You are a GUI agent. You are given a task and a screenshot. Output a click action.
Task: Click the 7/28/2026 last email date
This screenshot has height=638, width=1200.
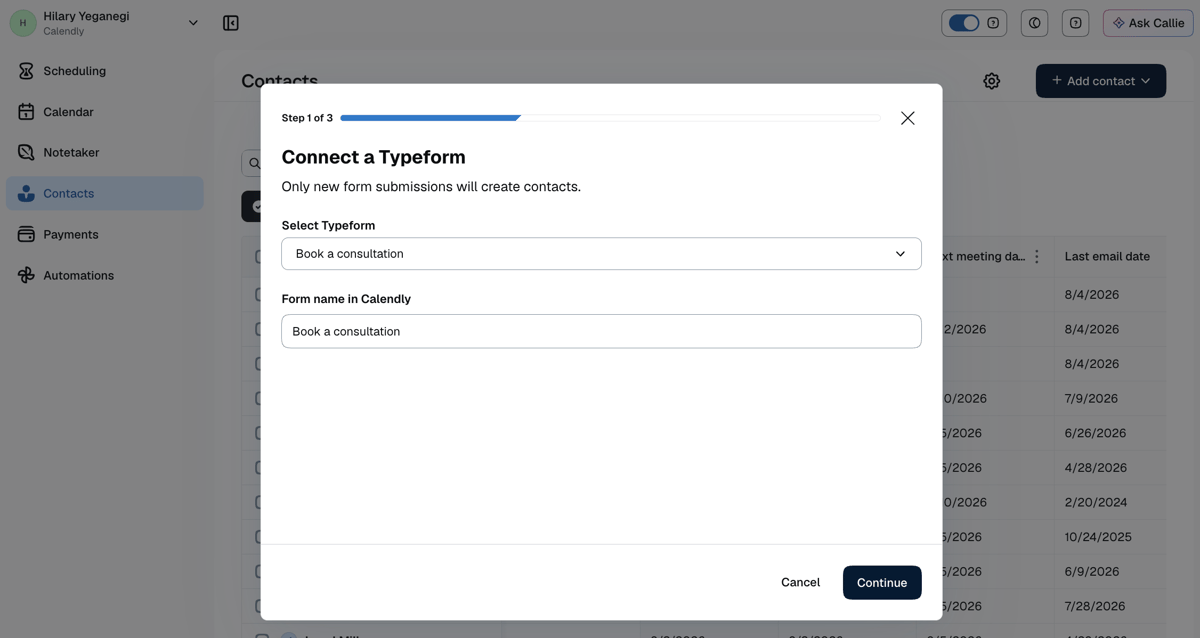[1095, 606]
